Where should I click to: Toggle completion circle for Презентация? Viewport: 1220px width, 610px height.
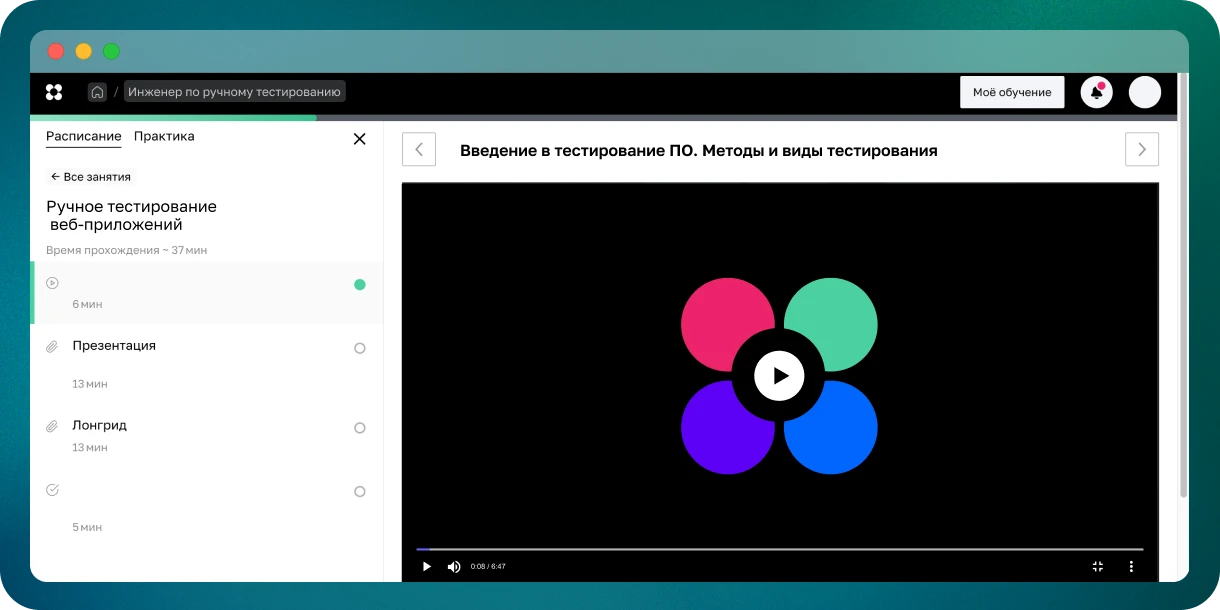pos(360,348)
